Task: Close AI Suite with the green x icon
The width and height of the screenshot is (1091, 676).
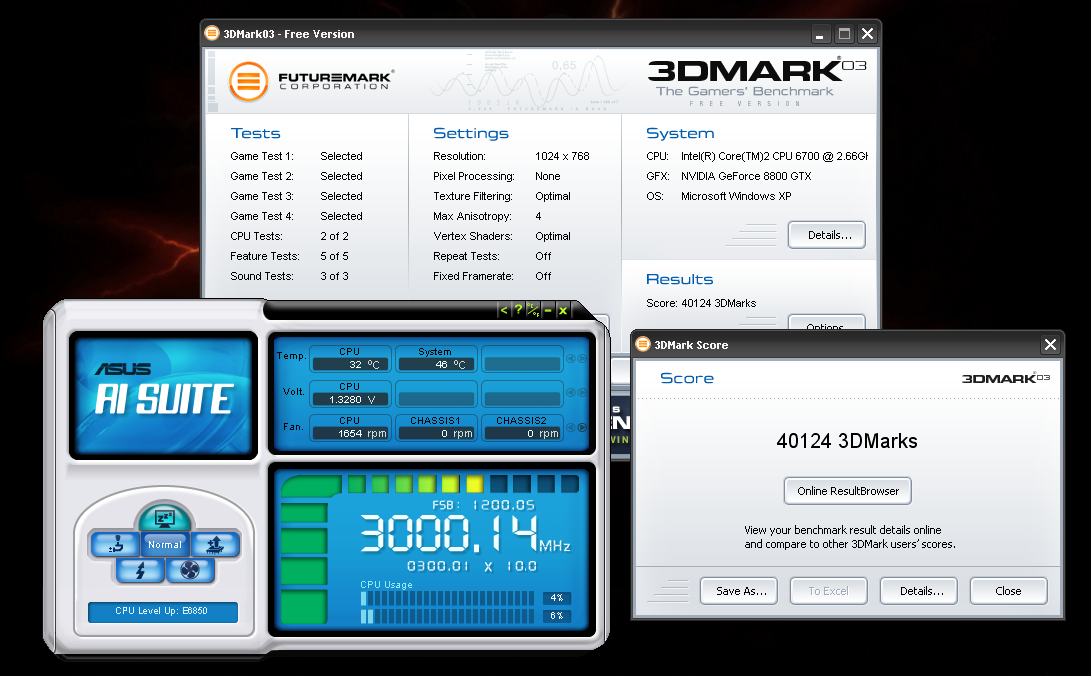Action: coord(563,310)
